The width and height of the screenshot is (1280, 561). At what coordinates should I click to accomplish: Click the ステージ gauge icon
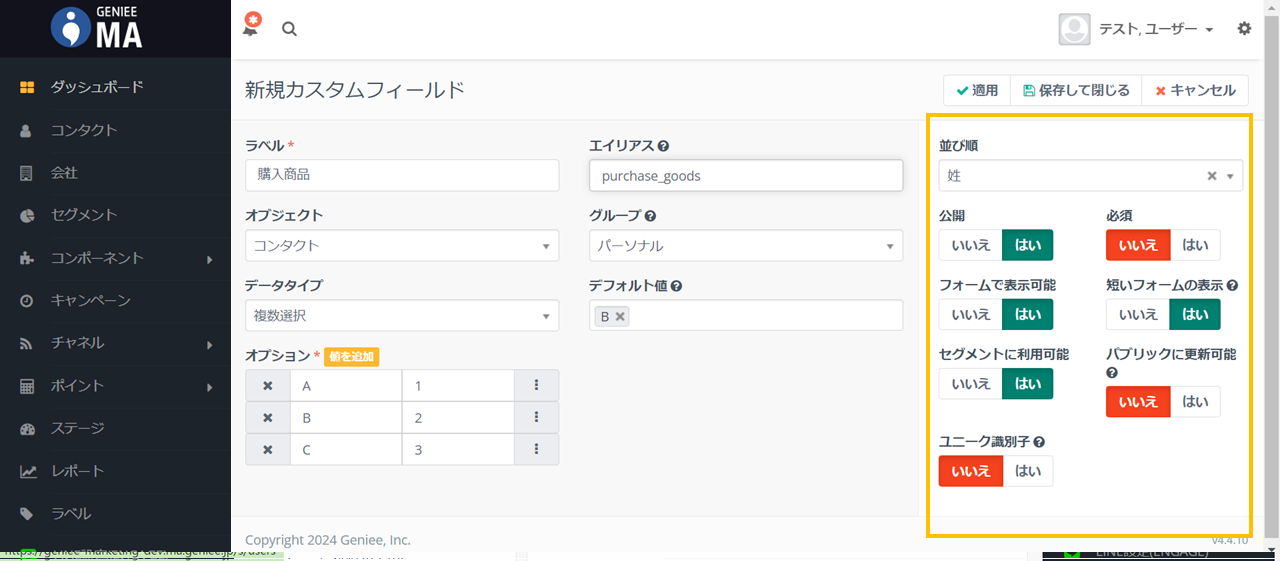point(27,429)
